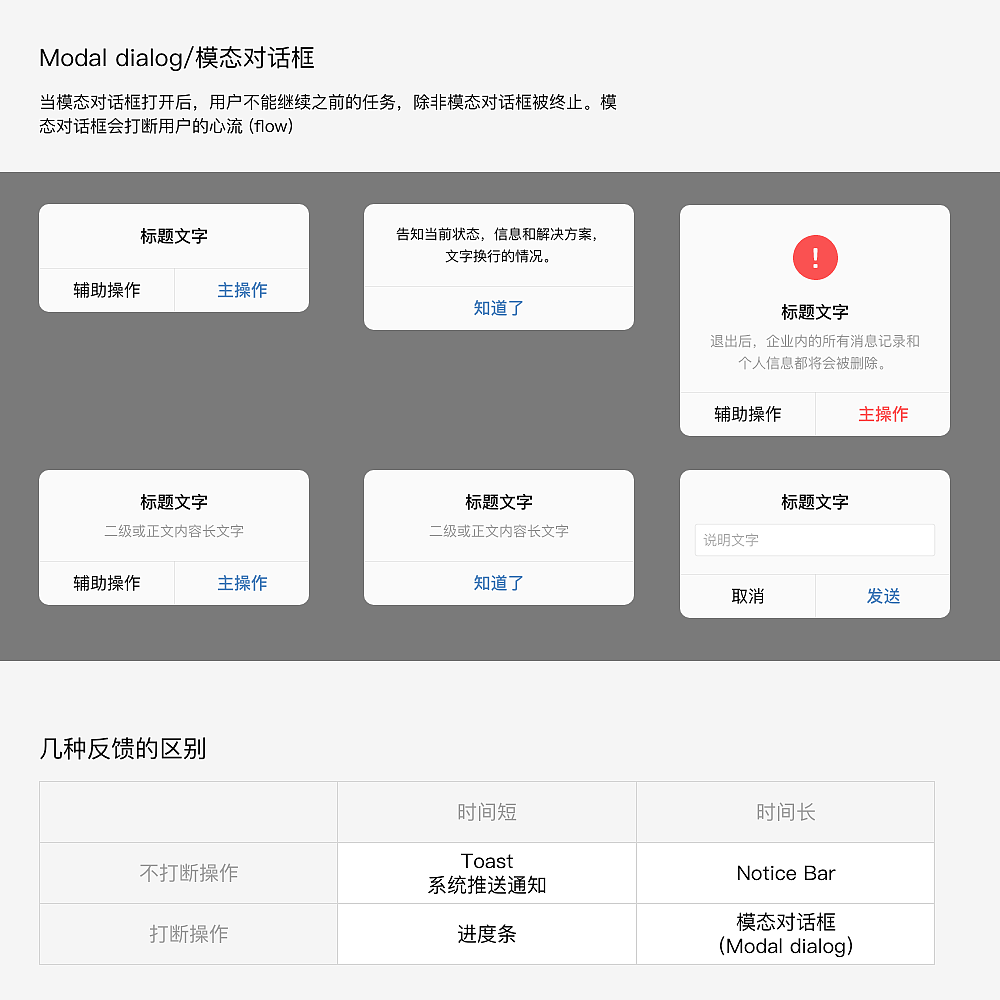Screen dimensions: 1000x1000
Task: Tap 主操作 in the bottom-left dialog
Action: coord(241,583)
